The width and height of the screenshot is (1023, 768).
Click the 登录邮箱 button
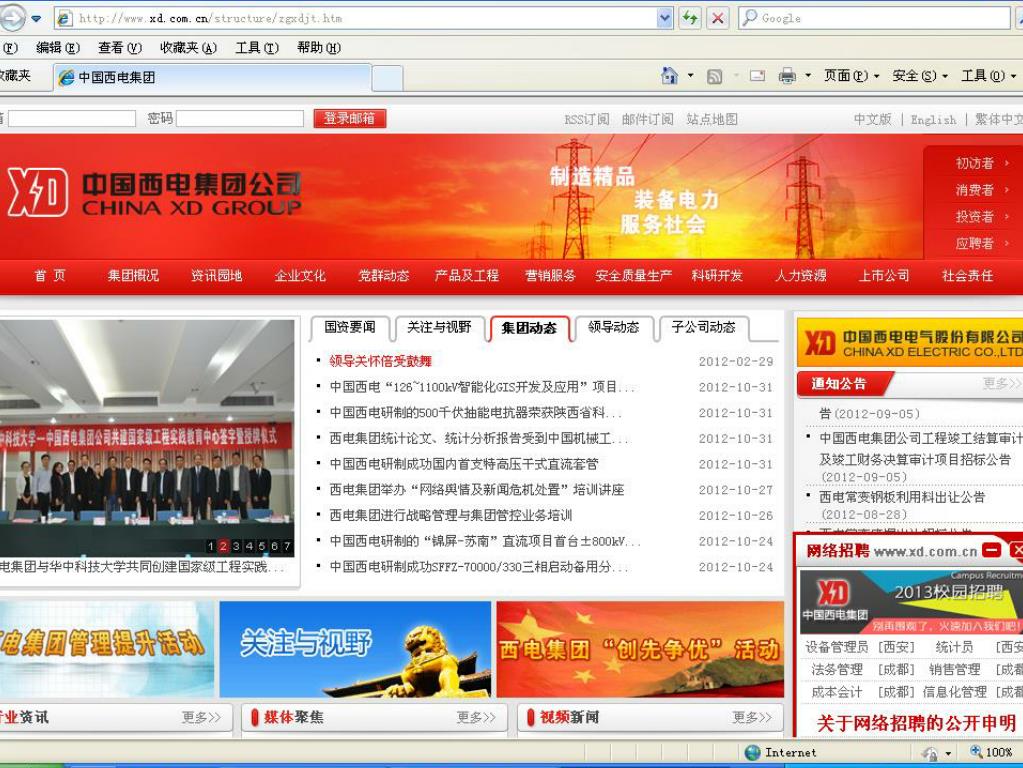pyautogui.click(x=350, y=118)
